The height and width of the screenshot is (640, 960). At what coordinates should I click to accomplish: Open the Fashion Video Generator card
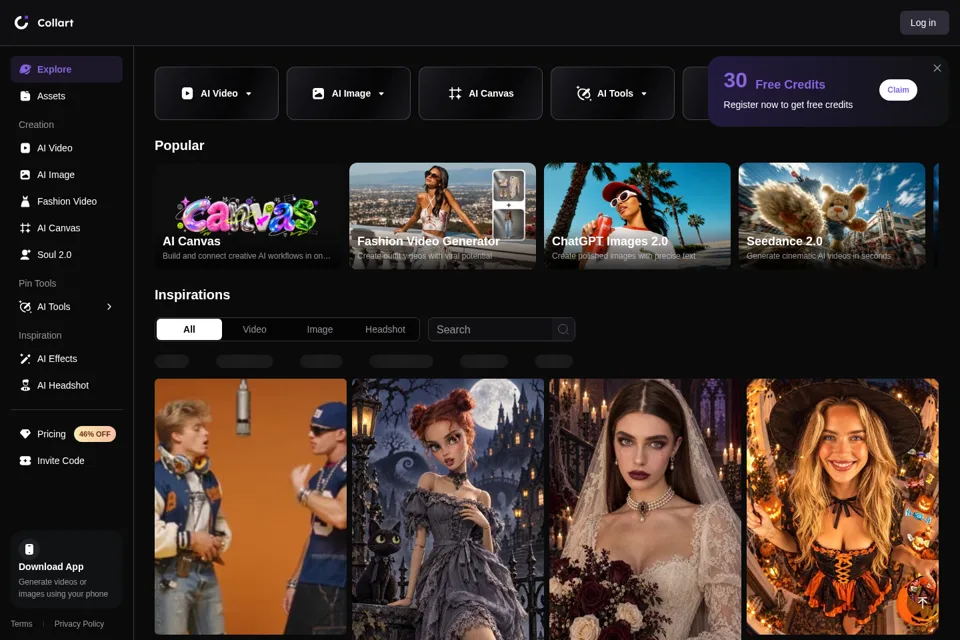(443, 216)
